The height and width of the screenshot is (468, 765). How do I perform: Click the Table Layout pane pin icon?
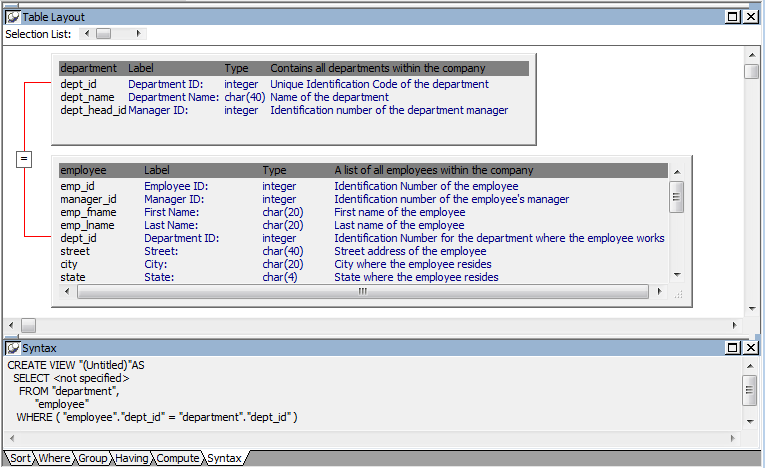coord(13,17)
